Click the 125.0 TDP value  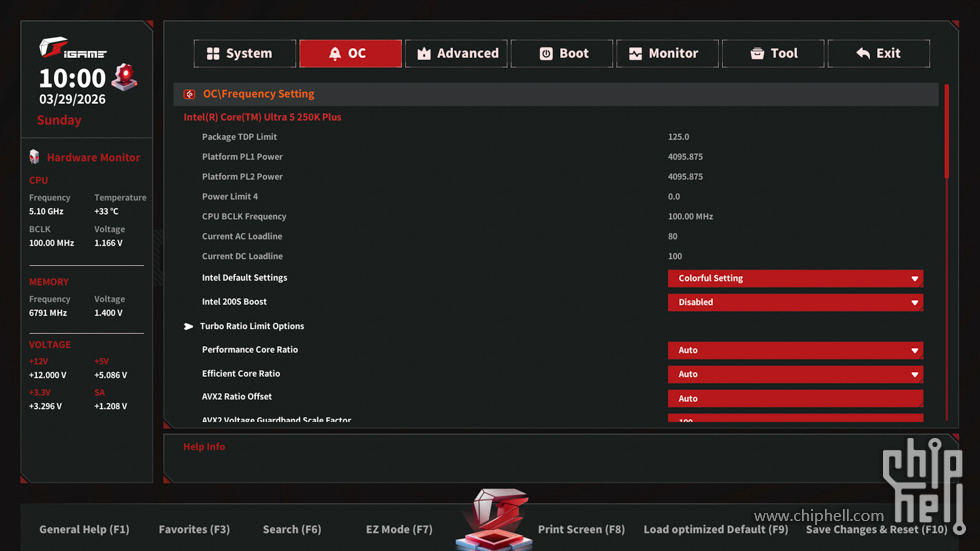[679, 137]
